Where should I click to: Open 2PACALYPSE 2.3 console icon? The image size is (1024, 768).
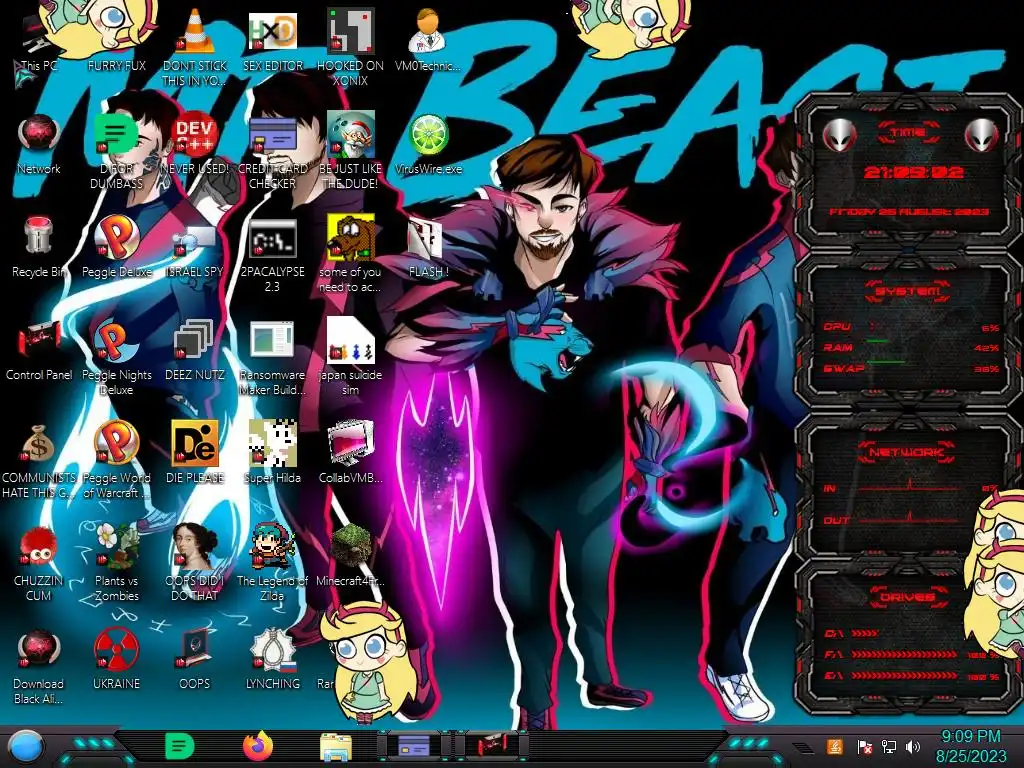pos(272,239)
